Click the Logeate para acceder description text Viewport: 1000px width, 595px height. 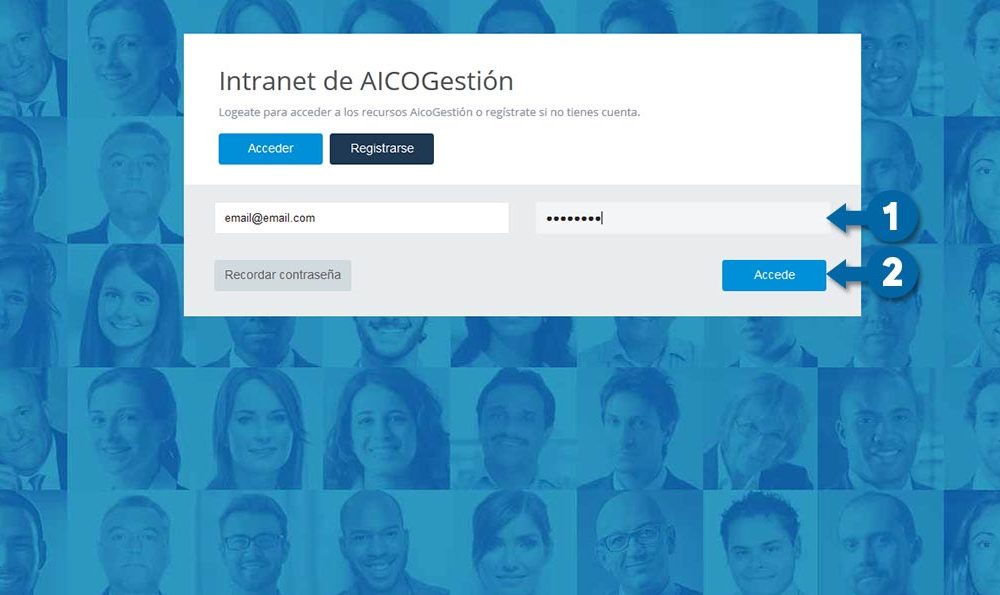click(x=429, y=112)
